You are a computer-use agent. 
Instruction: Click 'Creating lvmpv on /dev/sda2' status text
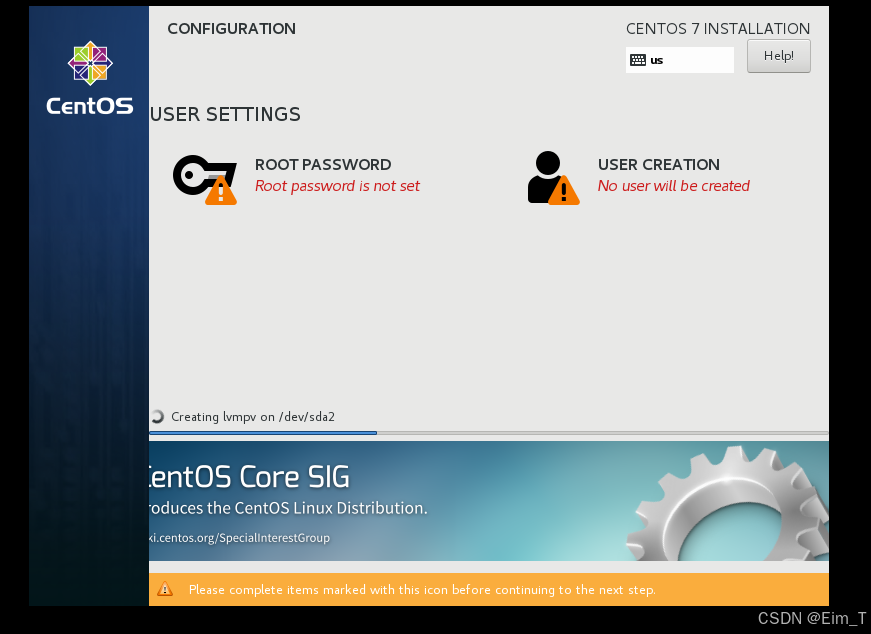click(253, 417)
